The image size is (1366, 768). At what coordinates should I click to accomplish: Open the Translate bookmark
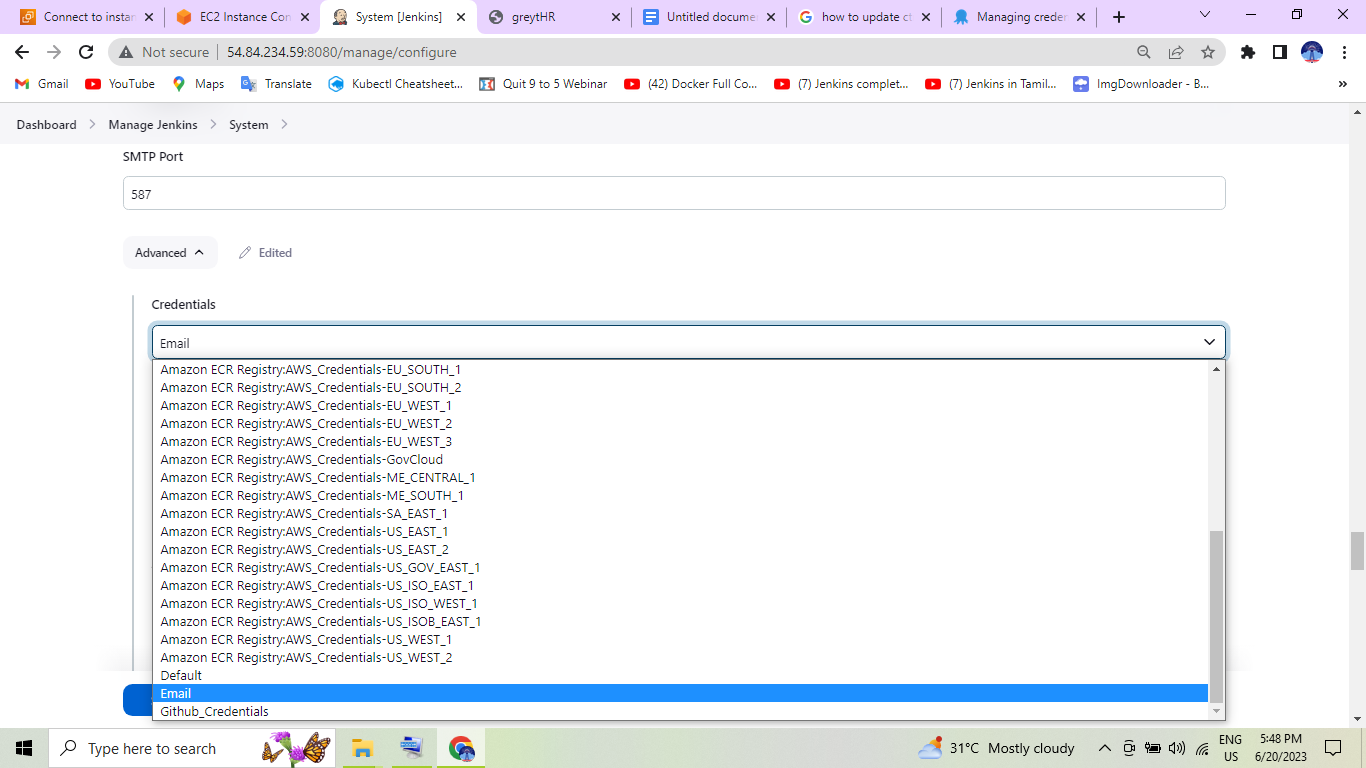pyautogui.click(x=276, y=84)
